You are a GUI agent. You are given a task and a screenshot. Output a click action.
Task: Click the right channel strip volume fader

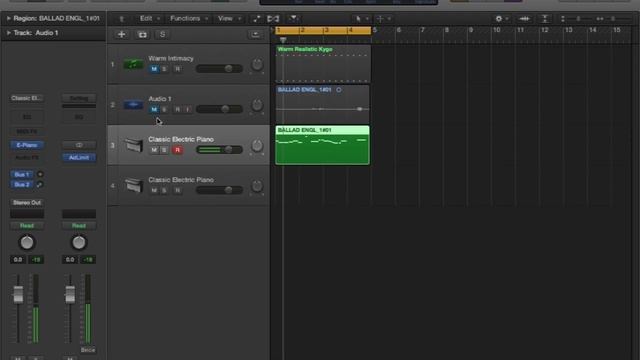70,294
